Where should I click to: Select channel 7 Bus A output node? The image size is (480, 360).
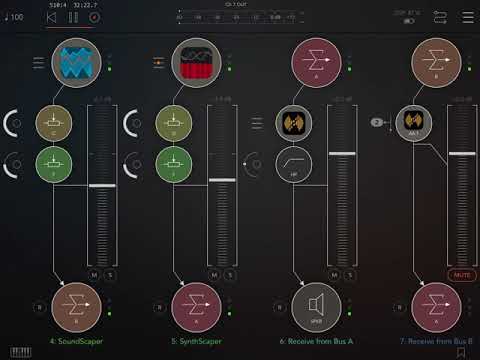click(436, 307)
